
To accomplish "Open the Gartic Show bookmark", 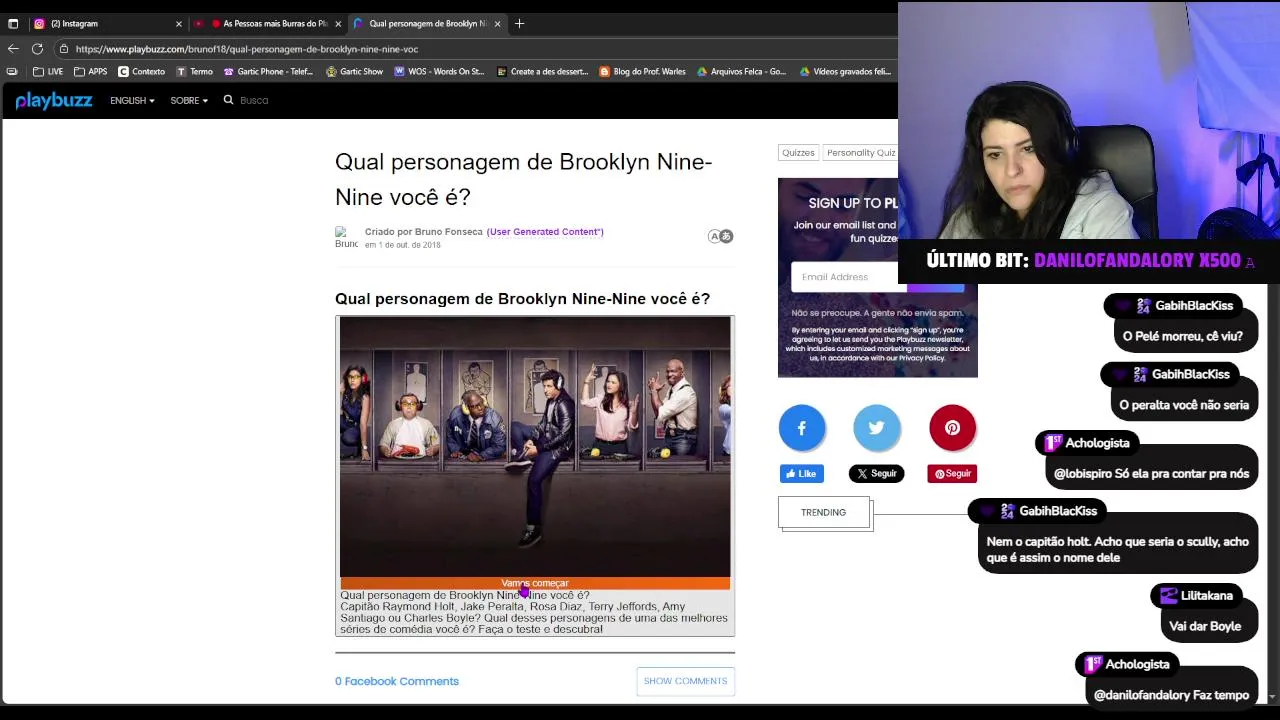I will 354,71.
